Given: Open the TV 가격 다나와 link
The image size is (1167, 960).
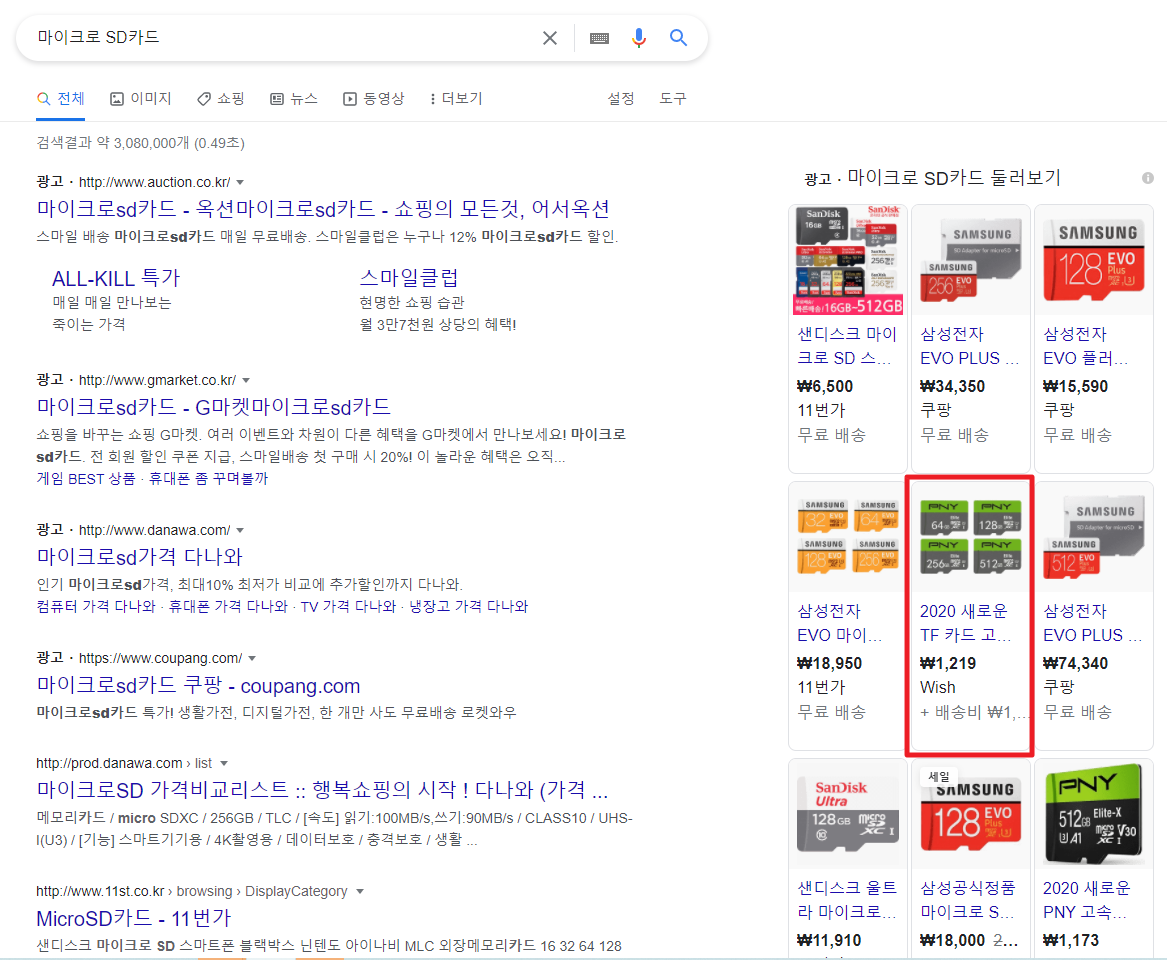Looking at the screenshot, I should coord(348,607).
